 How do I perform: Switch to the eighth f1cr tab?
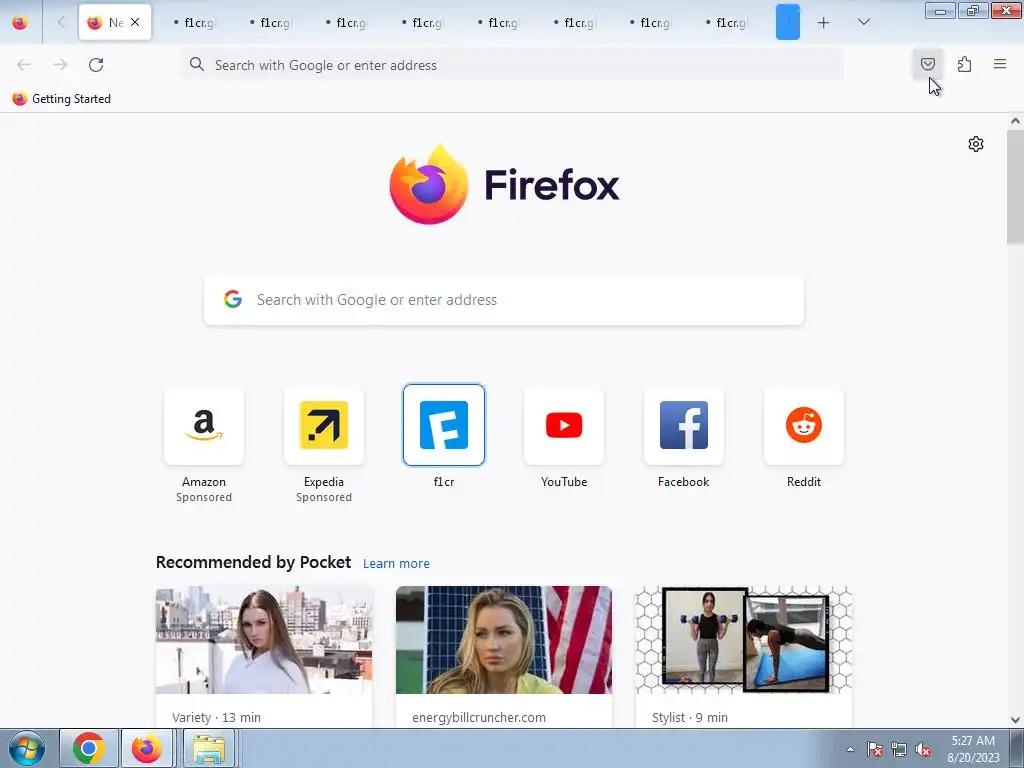(726, 23)
